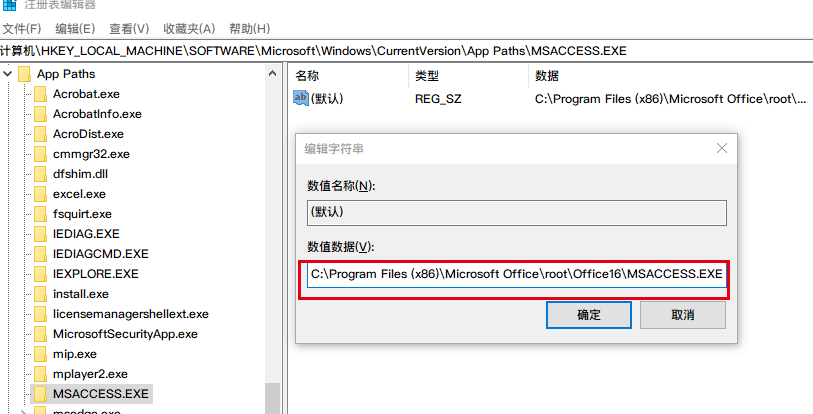Viewport: 813px width, 414px height.
Task: Click the mplayer2.exe tree label
Action: pyautogui.click(x=90, y=374)
